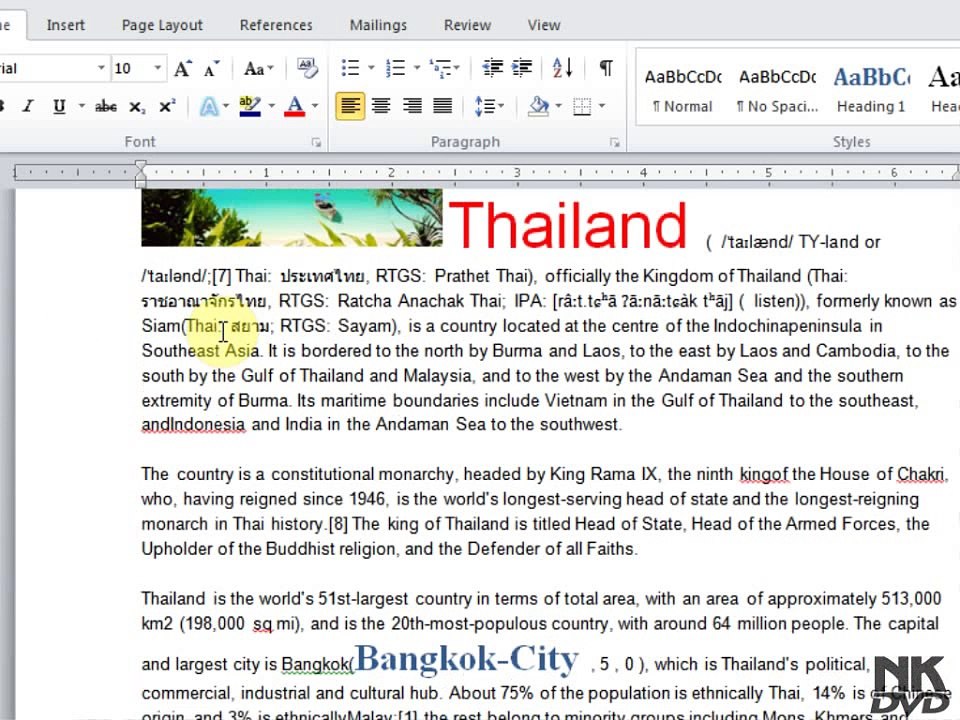This screenshot has height=720, width=960.
Task: Click the font size input field
Action: point(130,68)
